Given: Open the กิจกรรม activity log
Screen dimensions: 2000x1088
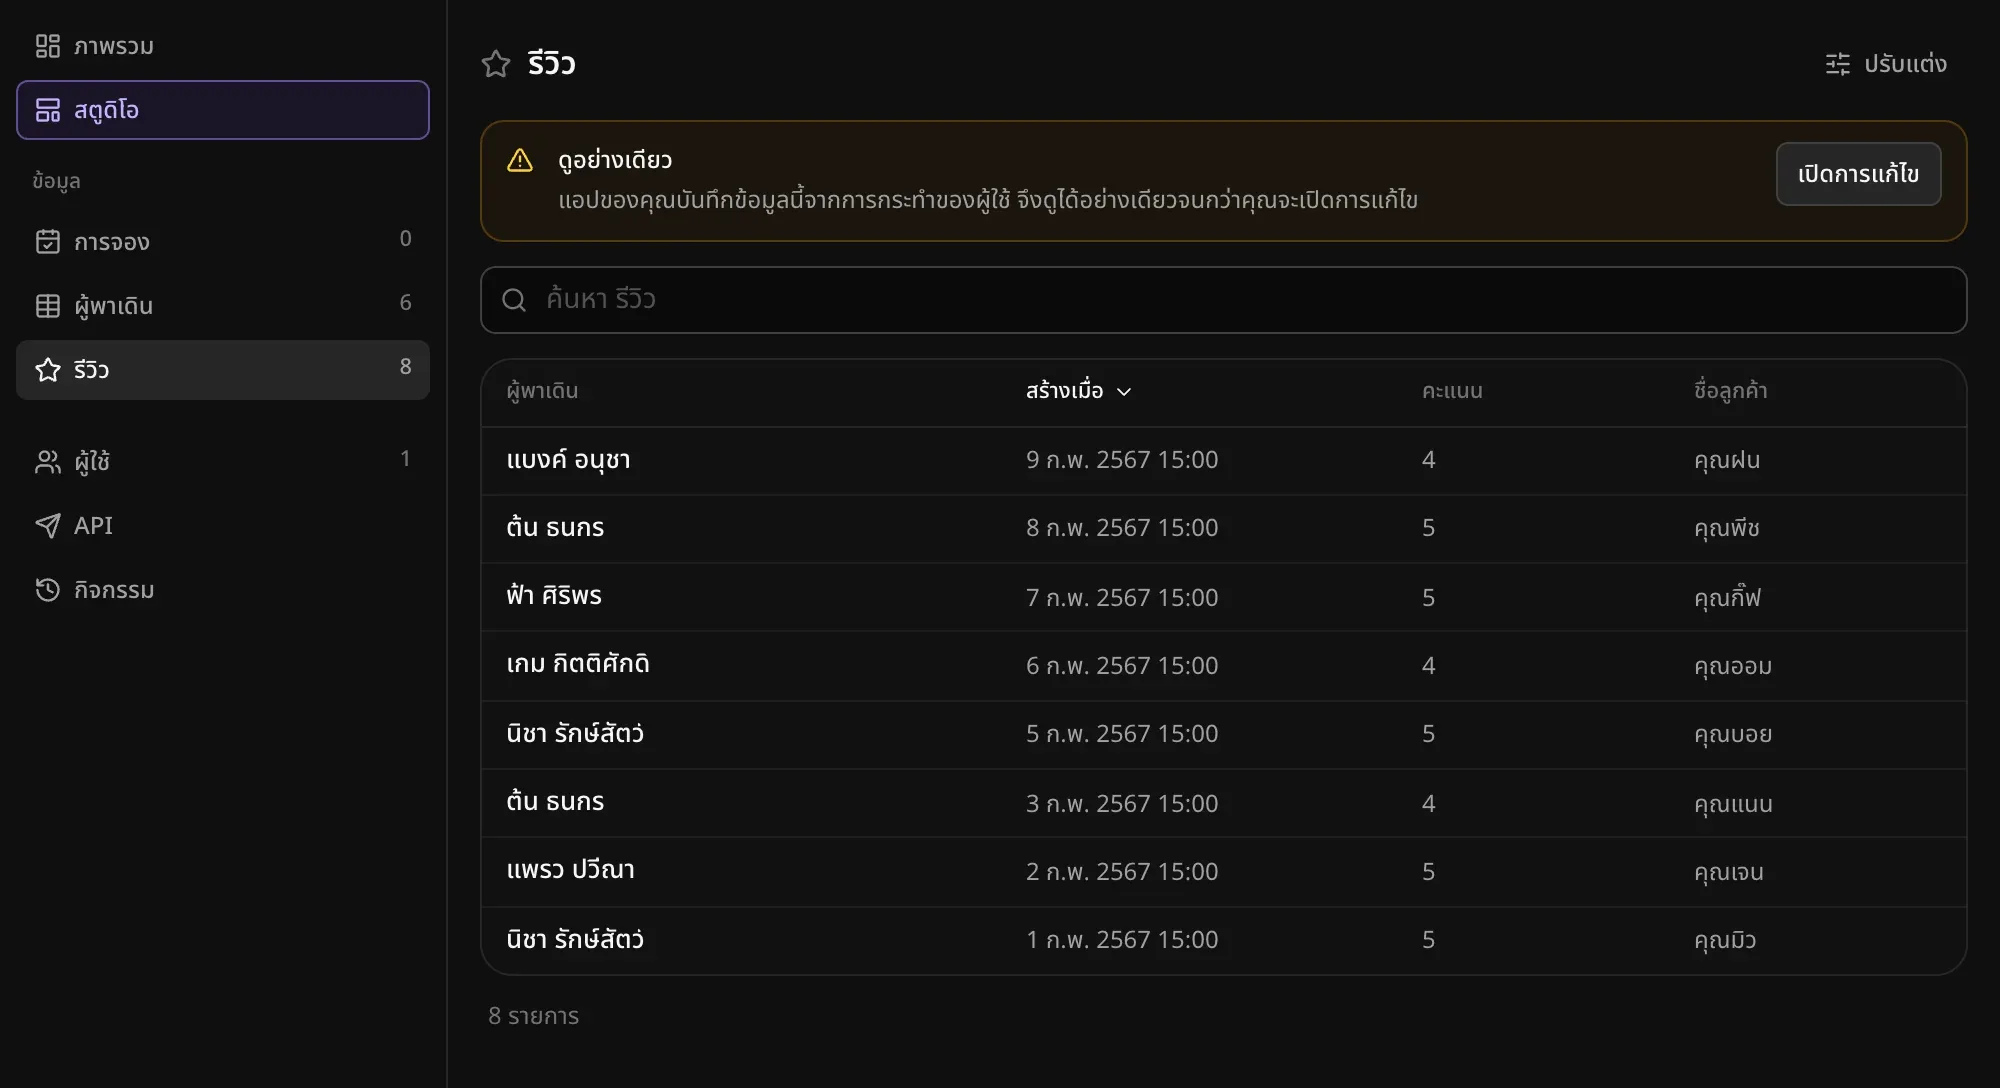Looking at the screenshot, I should (223, 590).
